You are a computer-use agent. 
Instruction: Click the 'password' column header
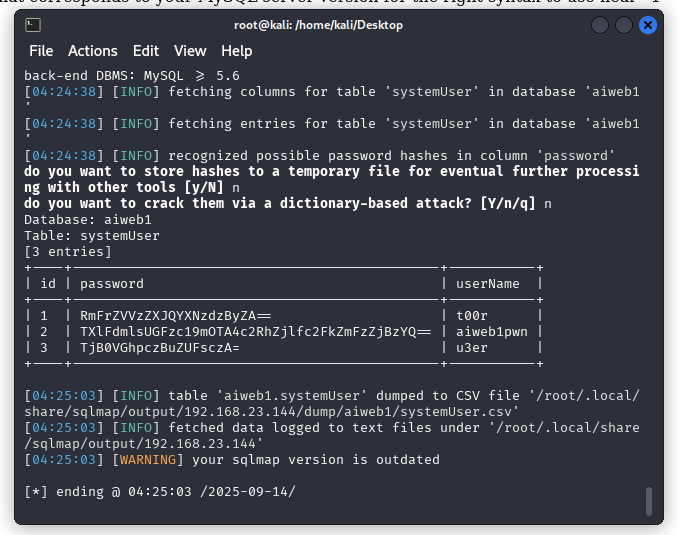(112, 284)
